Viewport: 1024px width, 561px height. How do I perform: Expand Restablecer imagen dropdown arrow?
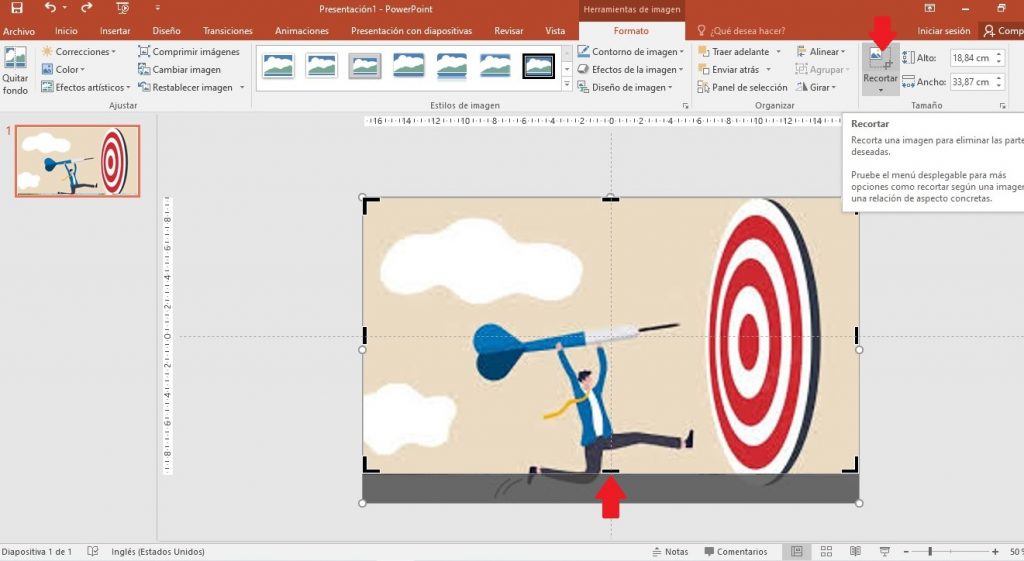pos(242,87)
